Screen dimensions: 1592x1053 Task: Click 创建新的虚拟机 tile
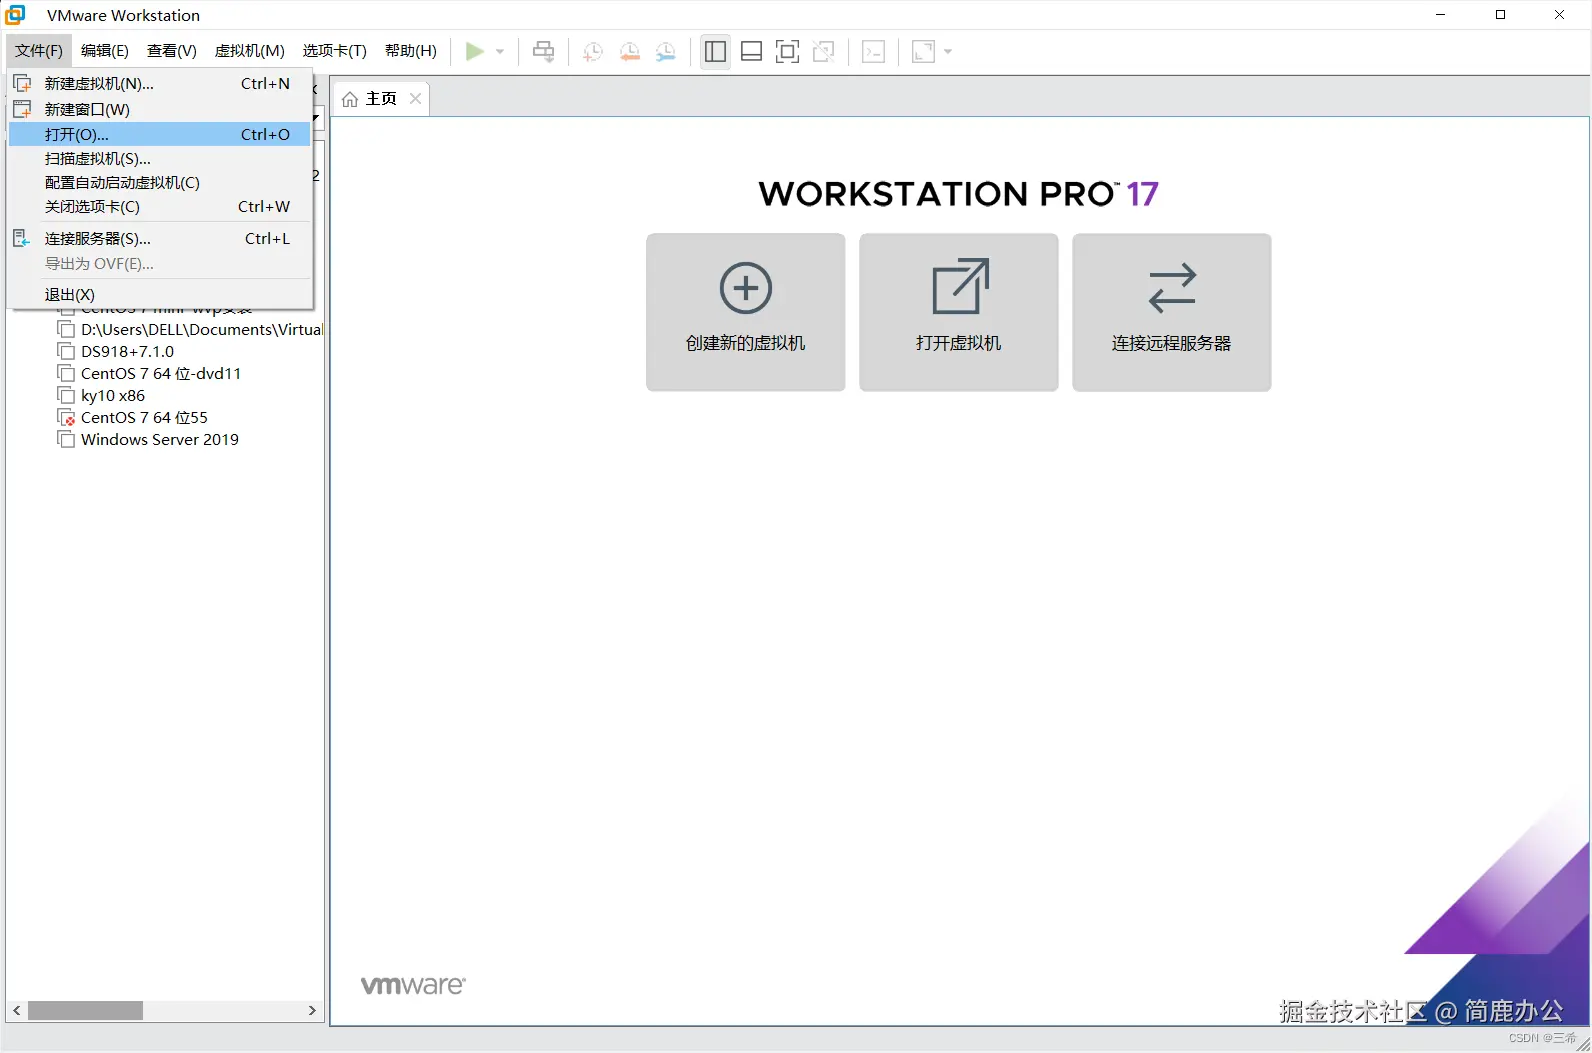coord(746,312)
